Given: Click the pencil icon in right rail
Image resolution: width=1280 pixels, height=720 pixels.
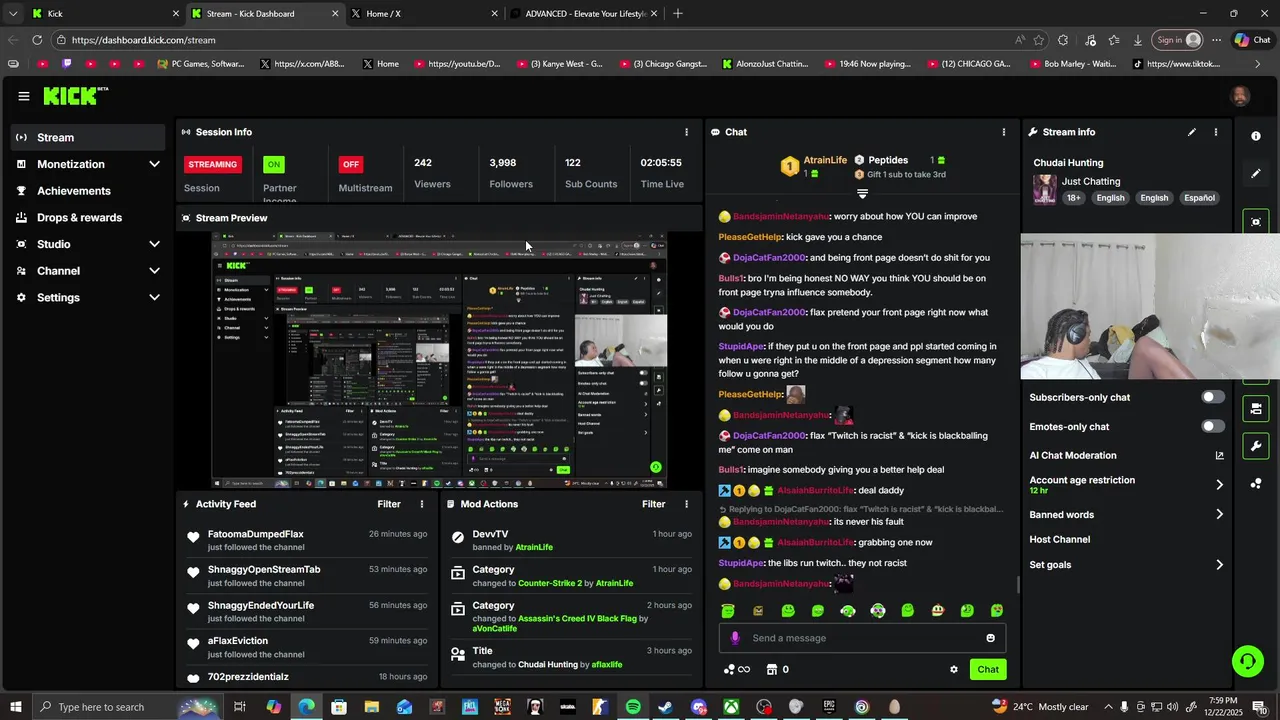Looking at the screenshot, I should click(1256, 173).
